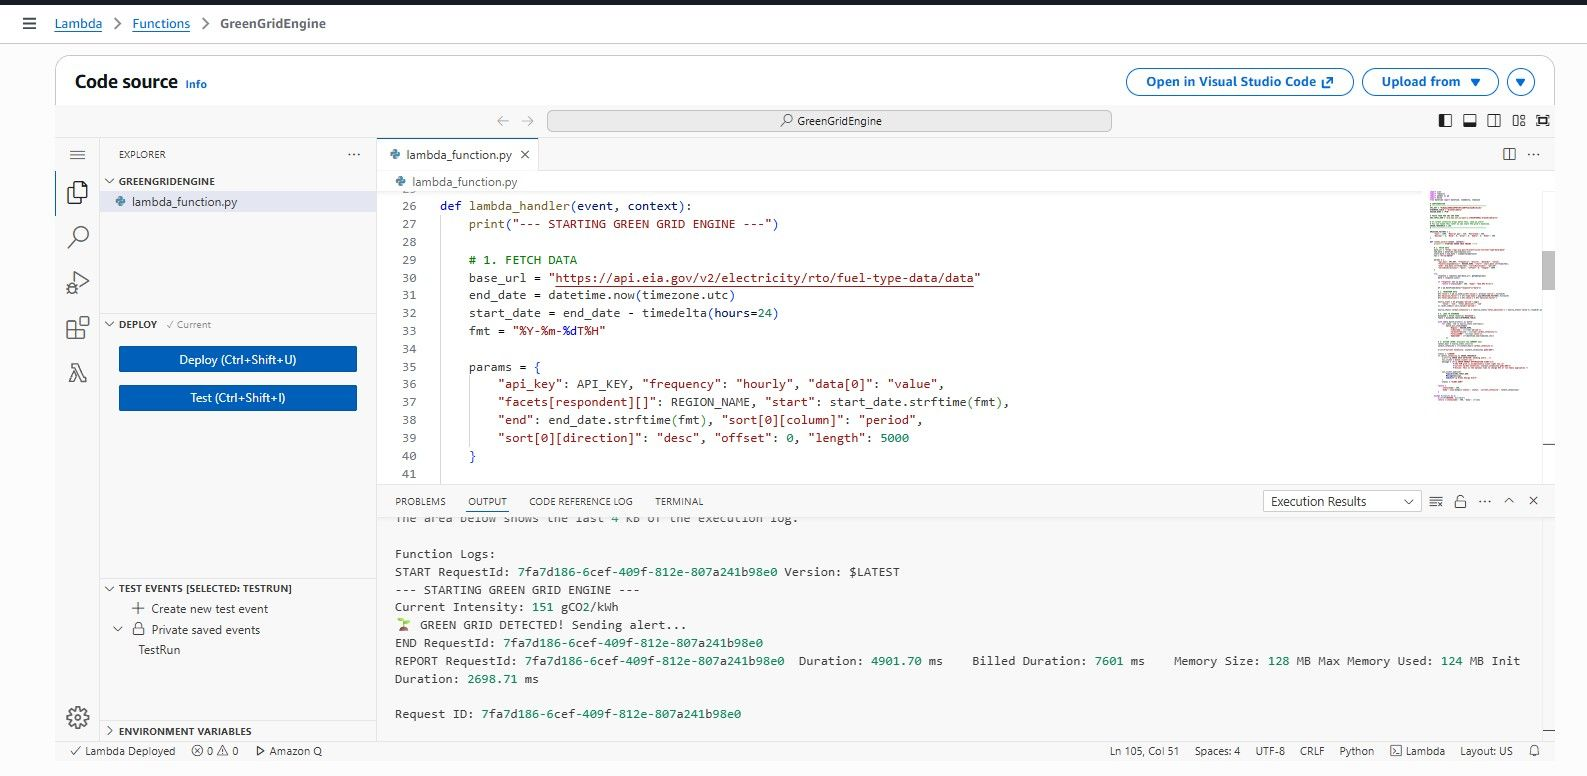Screen dimensions: 1587x776
Task: Select the lambda_function.py editor tab
Action: [x=458, y=155]
